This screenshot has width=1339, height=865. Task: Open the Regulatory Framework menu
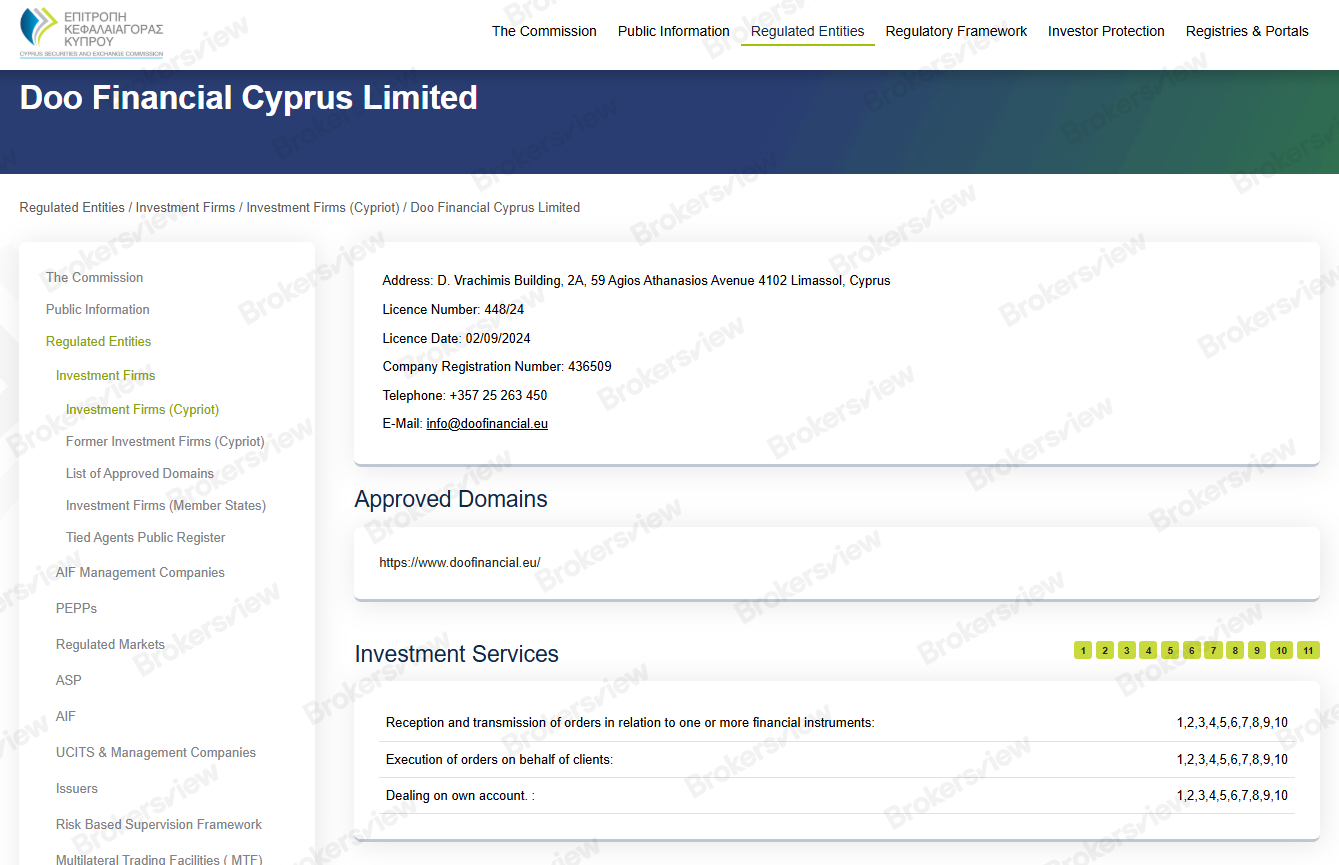click(956, 31)
